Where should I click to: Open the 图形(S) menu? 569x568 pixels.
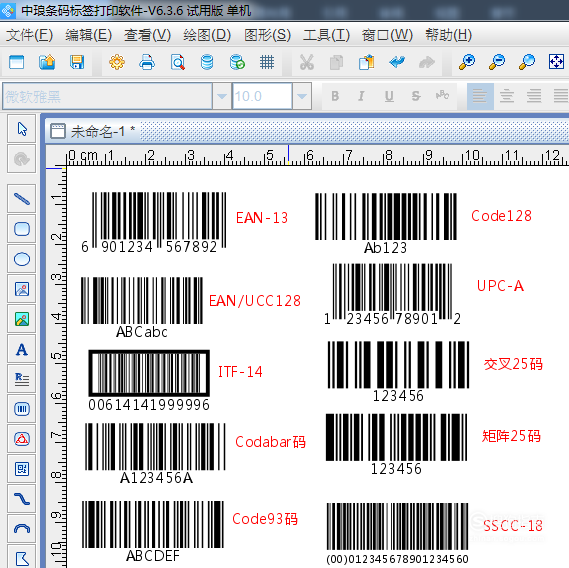[x=267, y=35]
